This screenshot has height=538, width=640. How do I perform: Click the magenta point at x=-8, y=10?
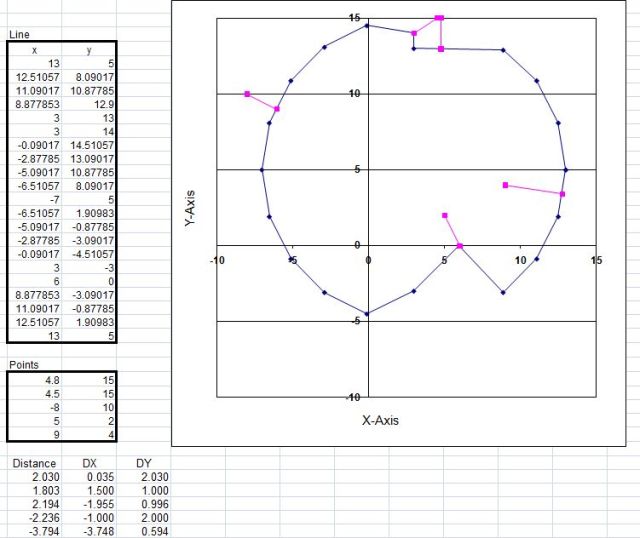[x=247, y=94]
